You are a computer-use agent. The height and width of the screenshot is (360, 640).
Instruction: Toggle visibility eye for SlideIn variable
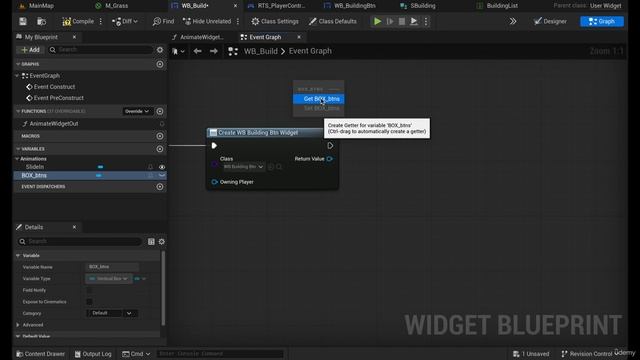pyautogui.click(x=162, y=167)
